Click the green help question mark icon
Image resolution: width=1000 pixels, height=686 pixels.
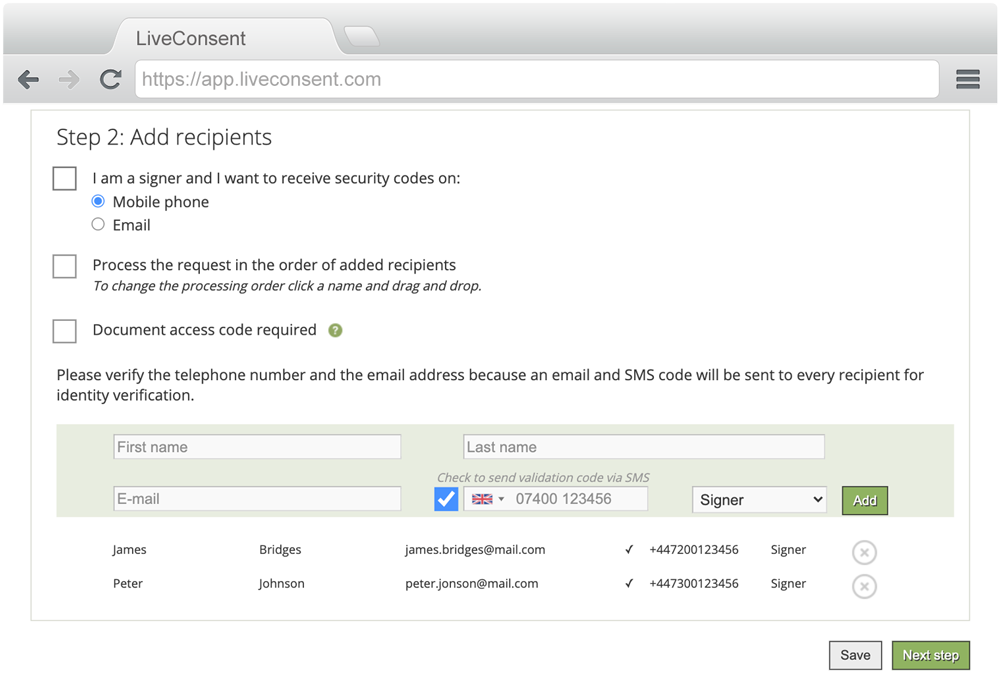tap(335, 330)
